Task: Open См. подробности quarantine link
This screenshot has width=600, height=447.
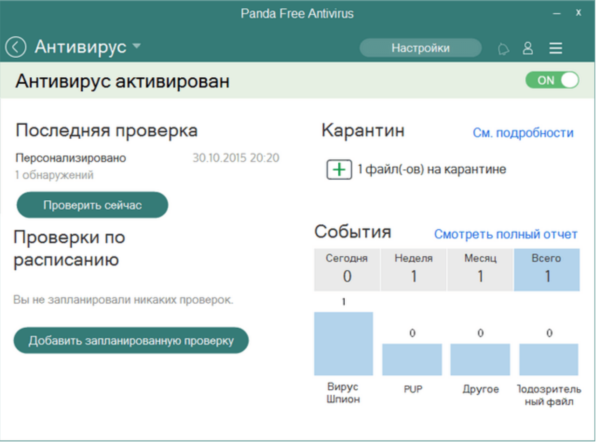Action: click(523, 133)
